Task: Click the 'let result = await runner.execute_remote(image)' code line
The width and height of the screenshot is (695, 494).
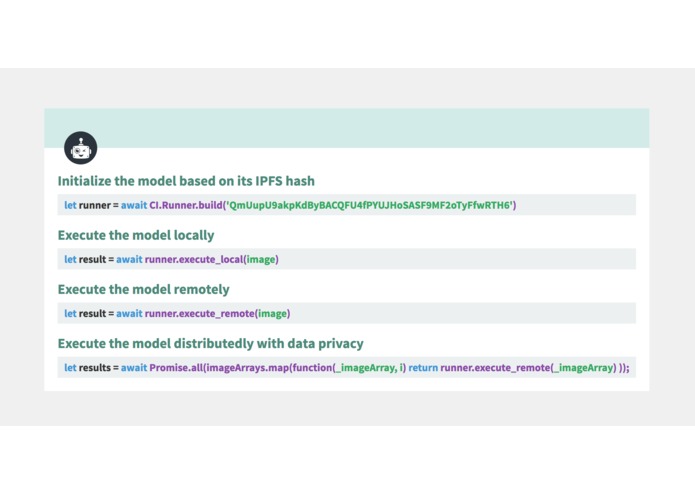Action: click(x=347, y=313)
